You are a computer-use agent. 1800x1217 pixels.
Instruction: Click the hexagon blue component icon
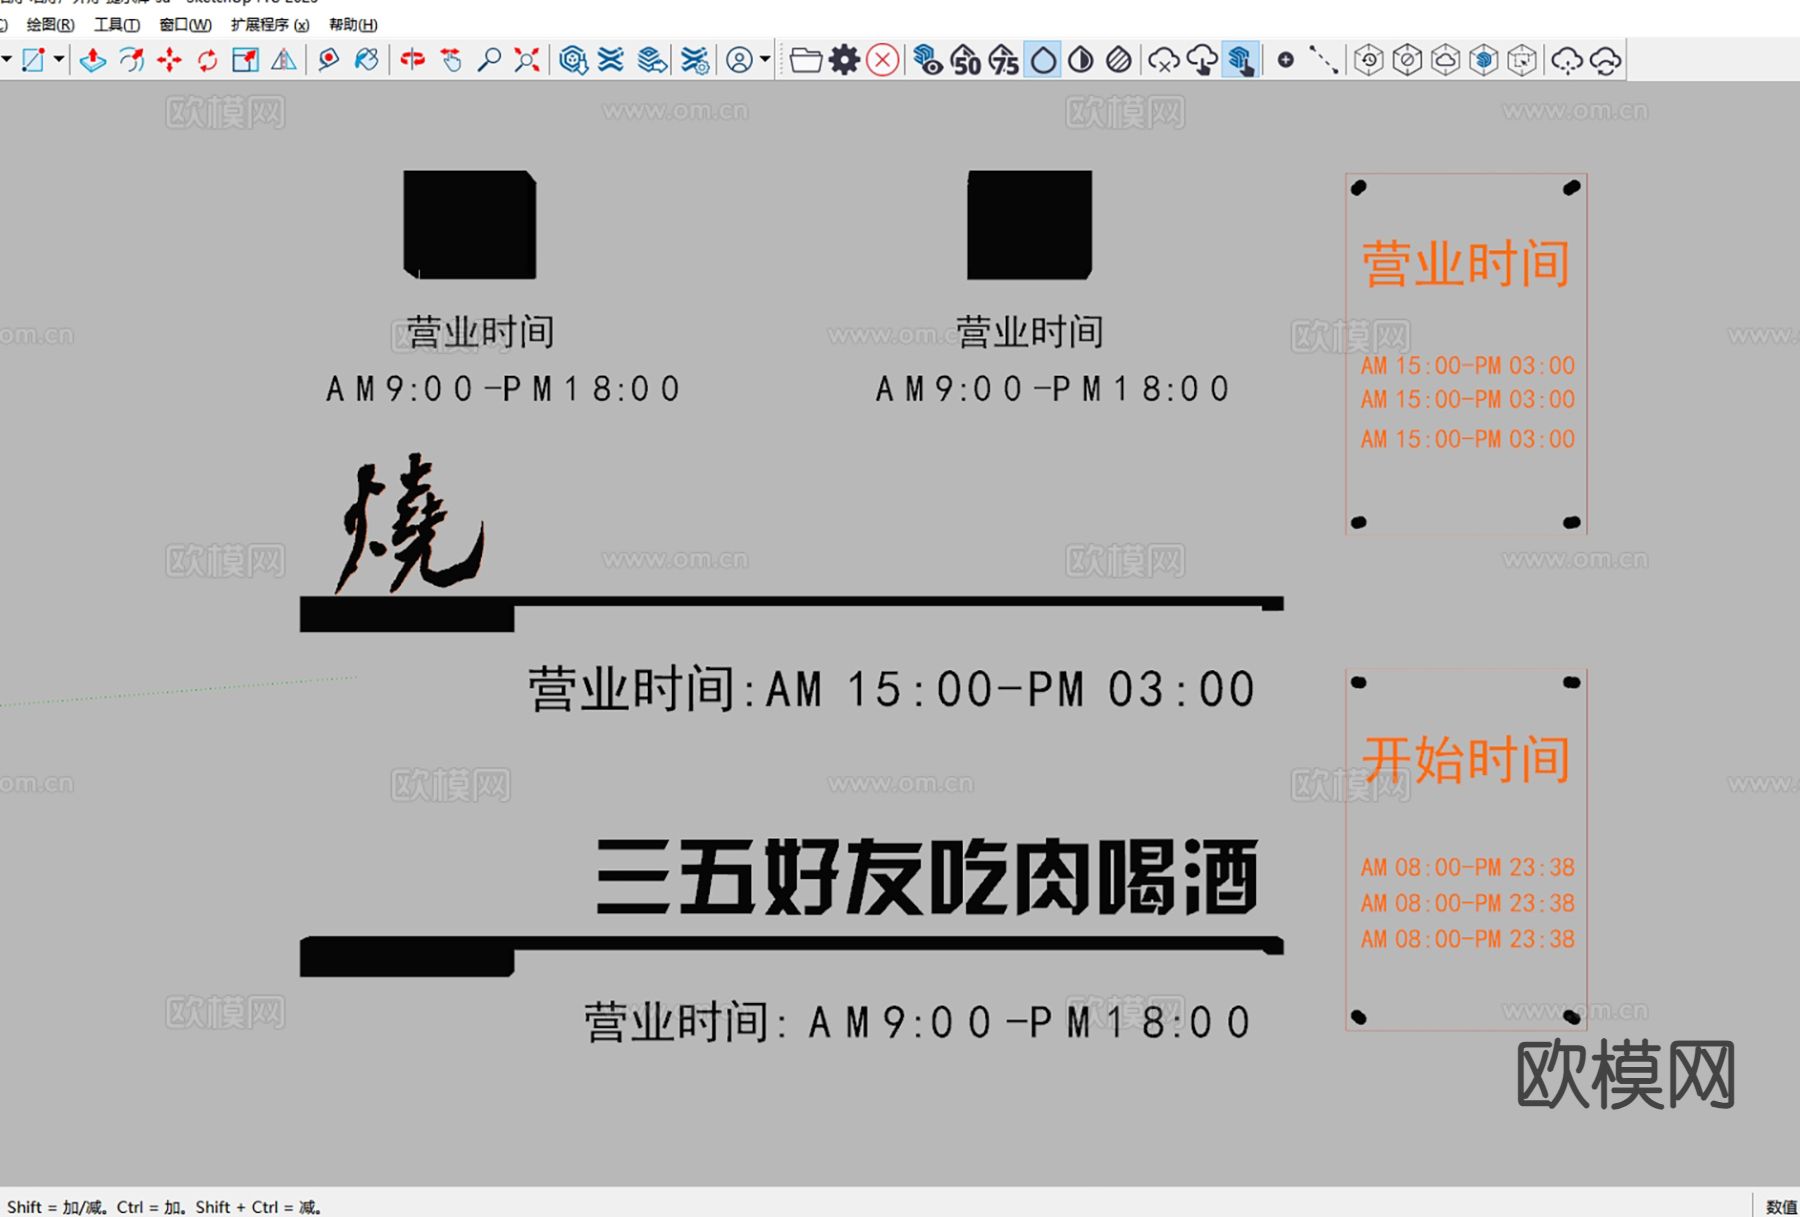[x=1484, y=60]
